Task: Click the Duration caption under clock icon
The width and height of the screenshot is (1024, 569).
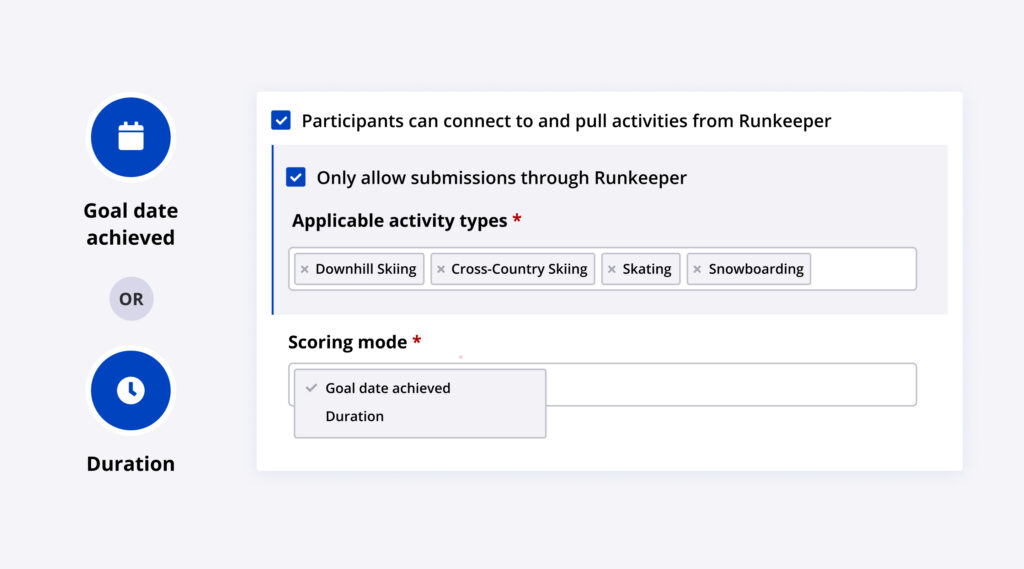Action: [131, 464]
